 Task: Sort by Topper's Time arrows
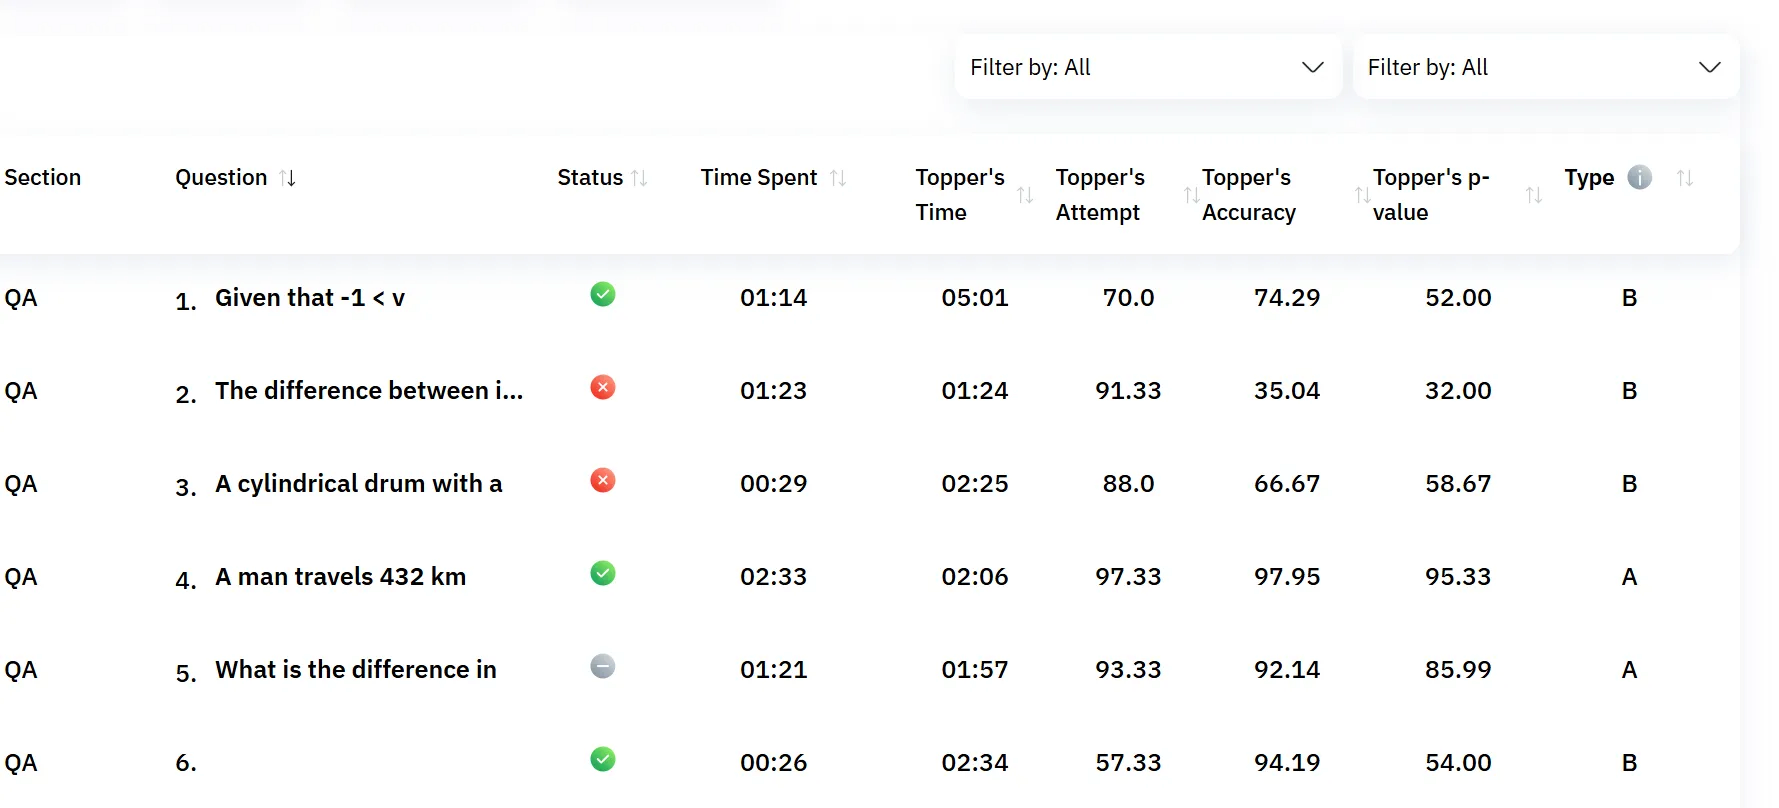tap(1025, 195)
